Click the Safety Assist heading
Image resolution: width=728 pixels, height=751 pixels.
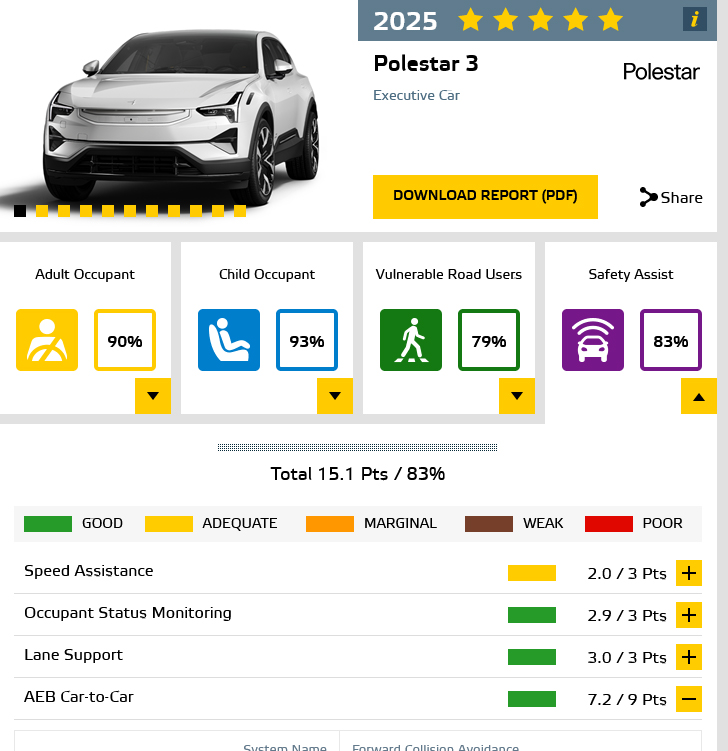[631, 274]
